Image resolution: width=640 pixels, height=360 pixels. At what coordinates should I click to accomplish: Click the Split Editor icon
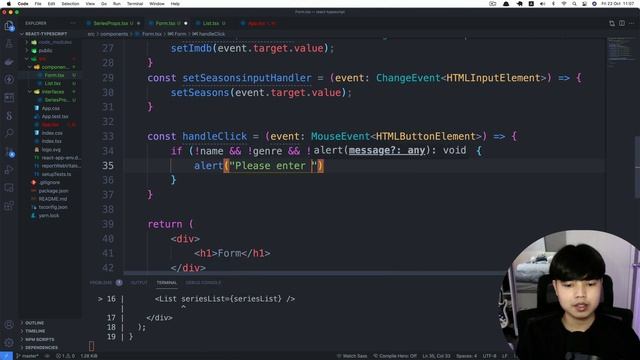[x=622, y=23]
